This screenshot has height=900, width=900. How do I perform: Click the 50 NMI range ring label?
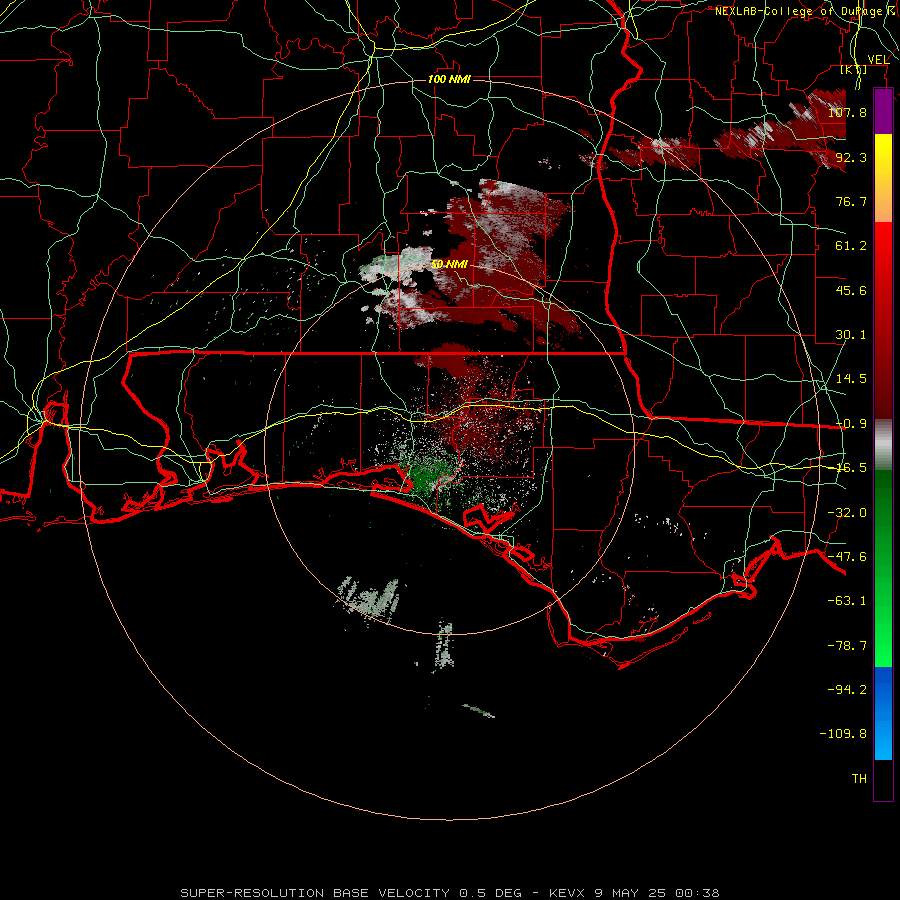coord(449,264)
